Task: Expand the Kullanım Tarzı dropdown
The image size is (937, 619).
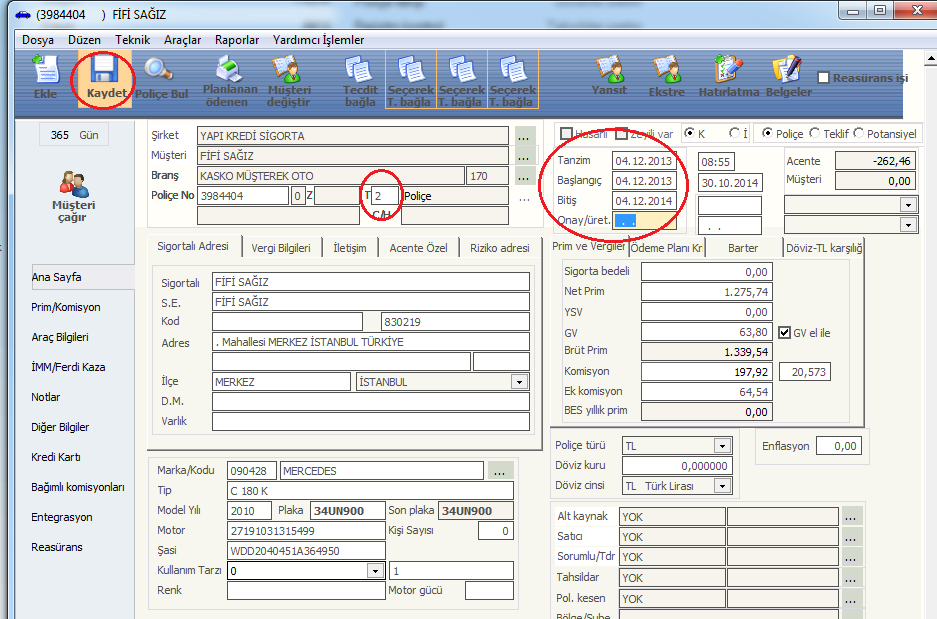Action: [x=375, y=570]
